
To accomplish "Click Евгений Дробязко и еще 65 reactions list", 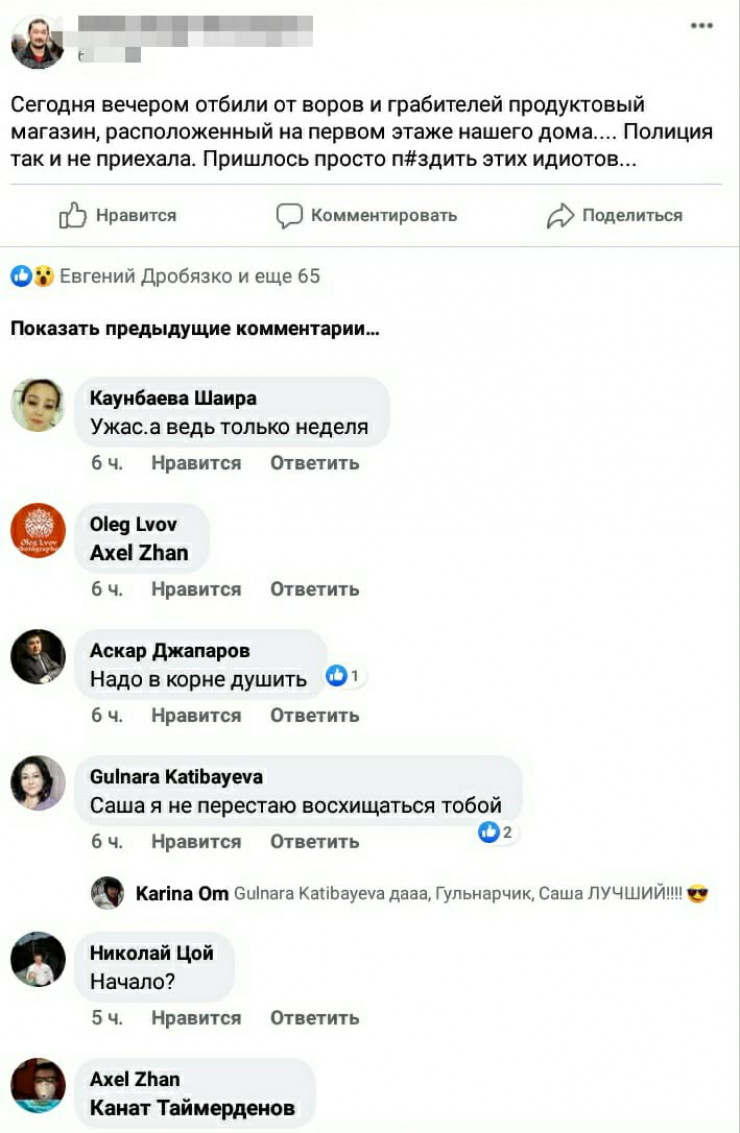I will pos(189,275).
